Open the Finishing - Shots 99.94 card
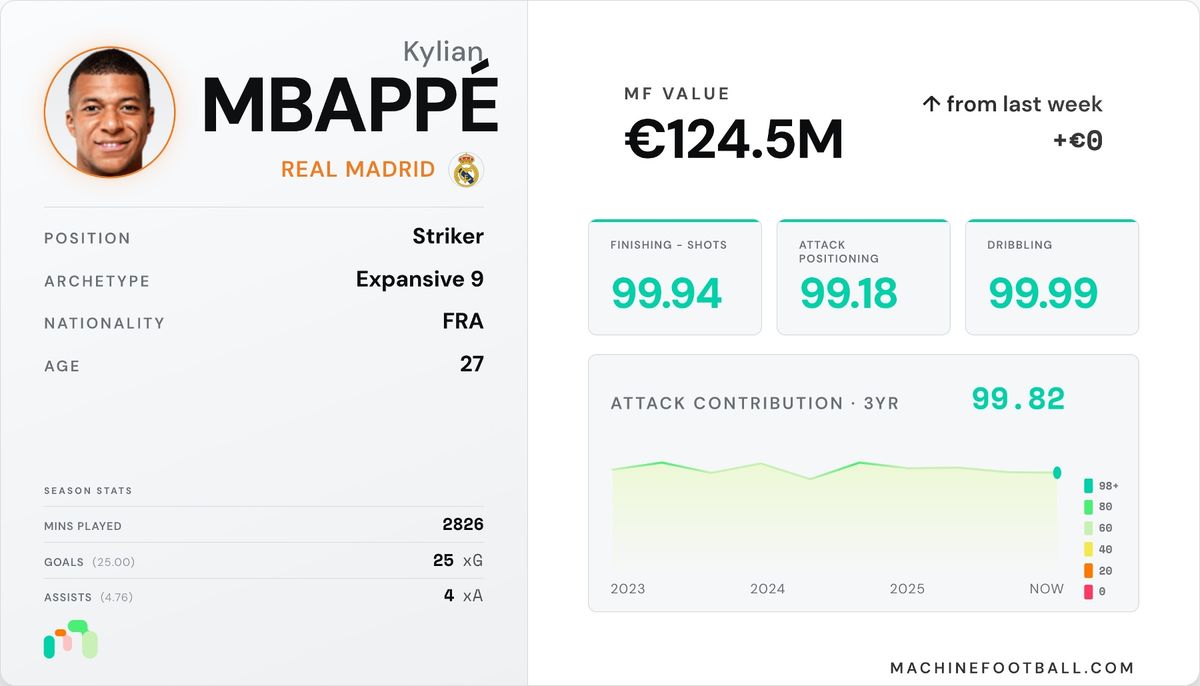Viewport: 1200px width, 686px height. [675, 277]
